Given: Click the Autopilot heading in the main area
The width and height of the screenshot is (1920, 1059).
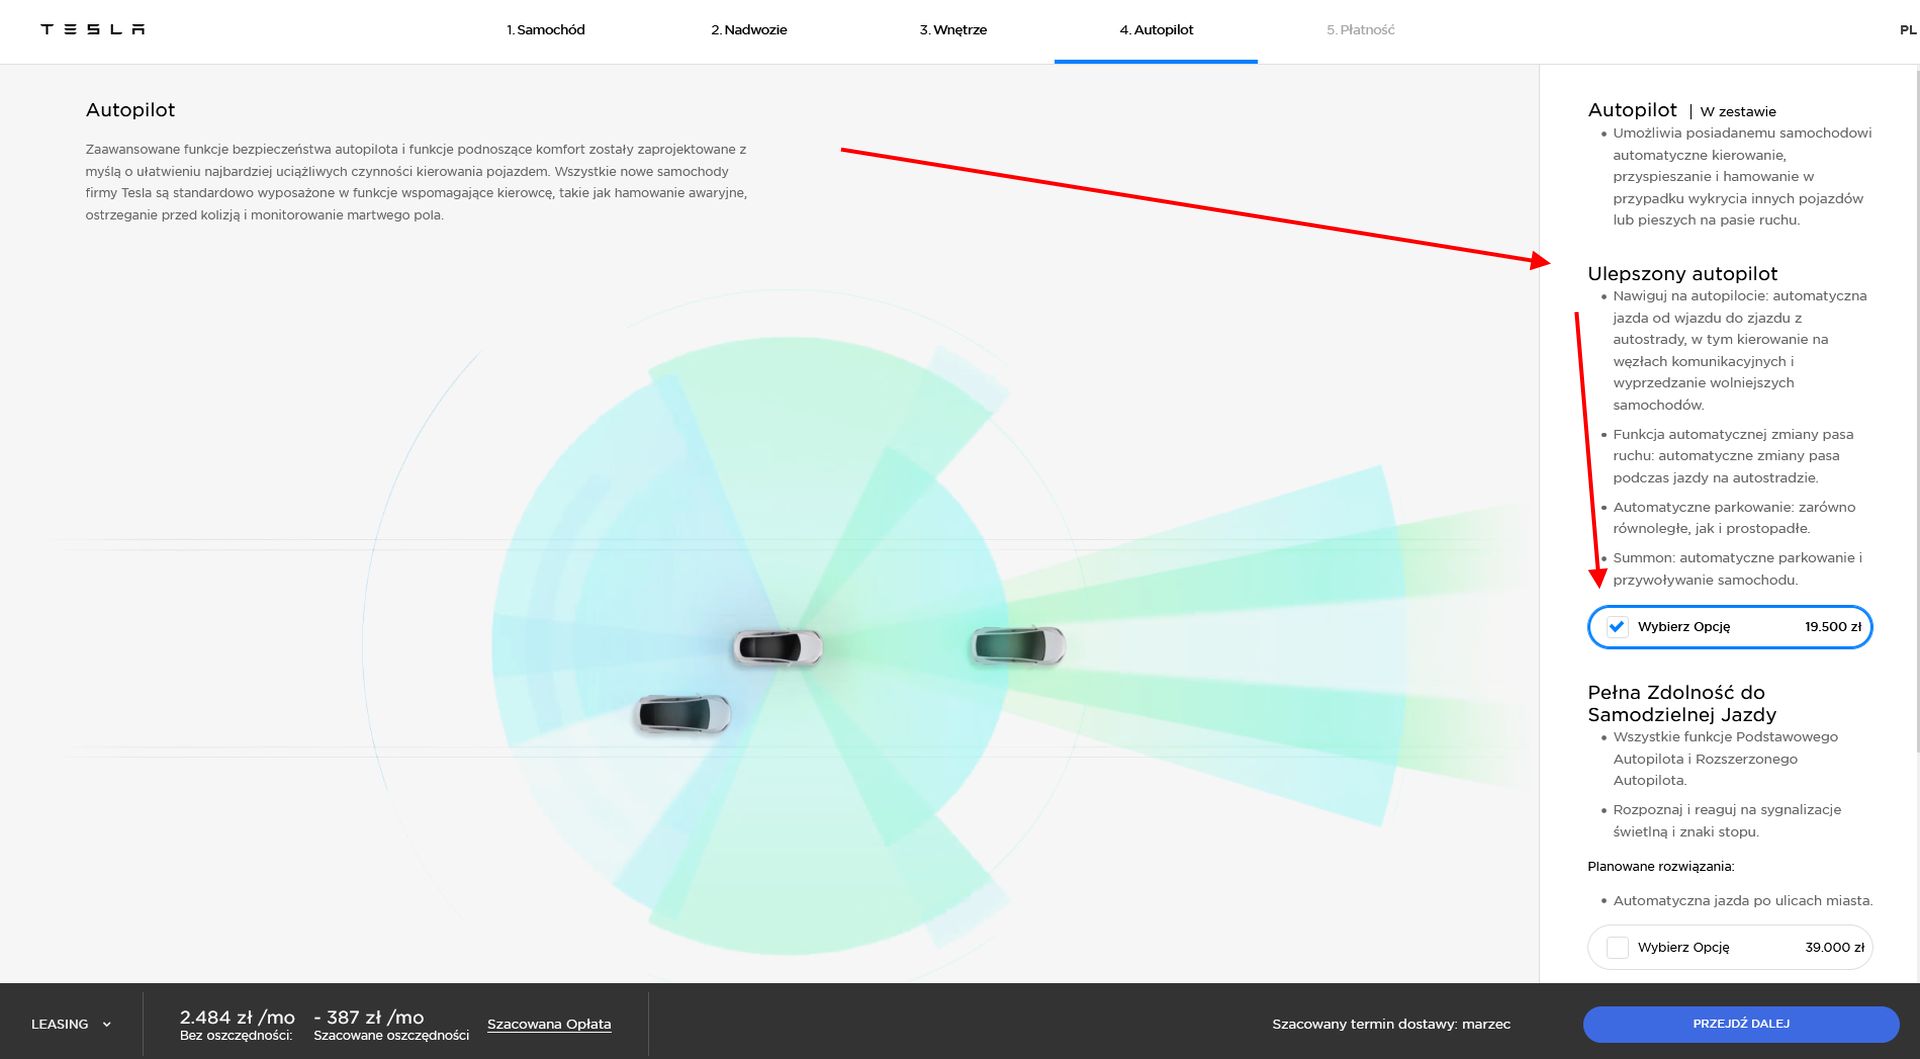Looking at the screenshot, I should [x=130, y=110].
